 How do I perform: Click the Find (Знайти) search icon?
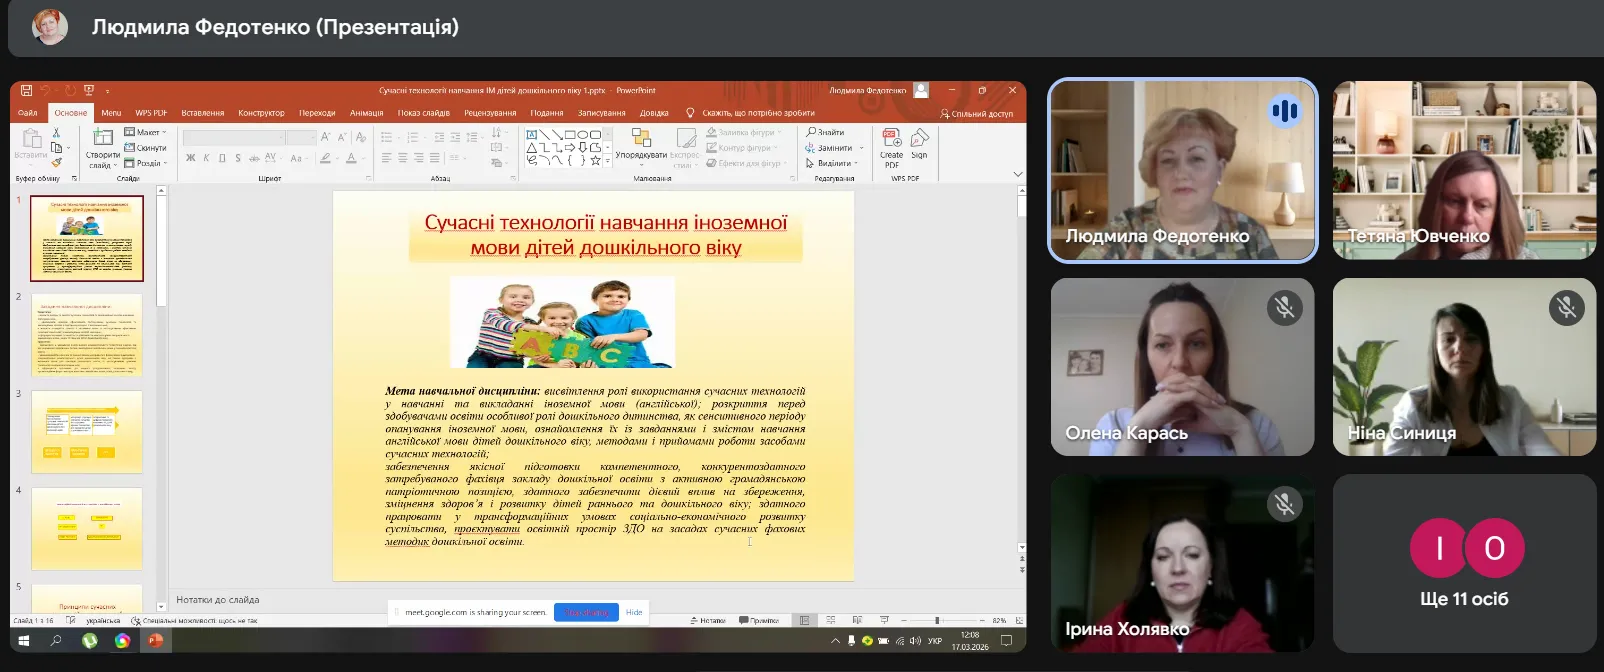coord(826,132)
